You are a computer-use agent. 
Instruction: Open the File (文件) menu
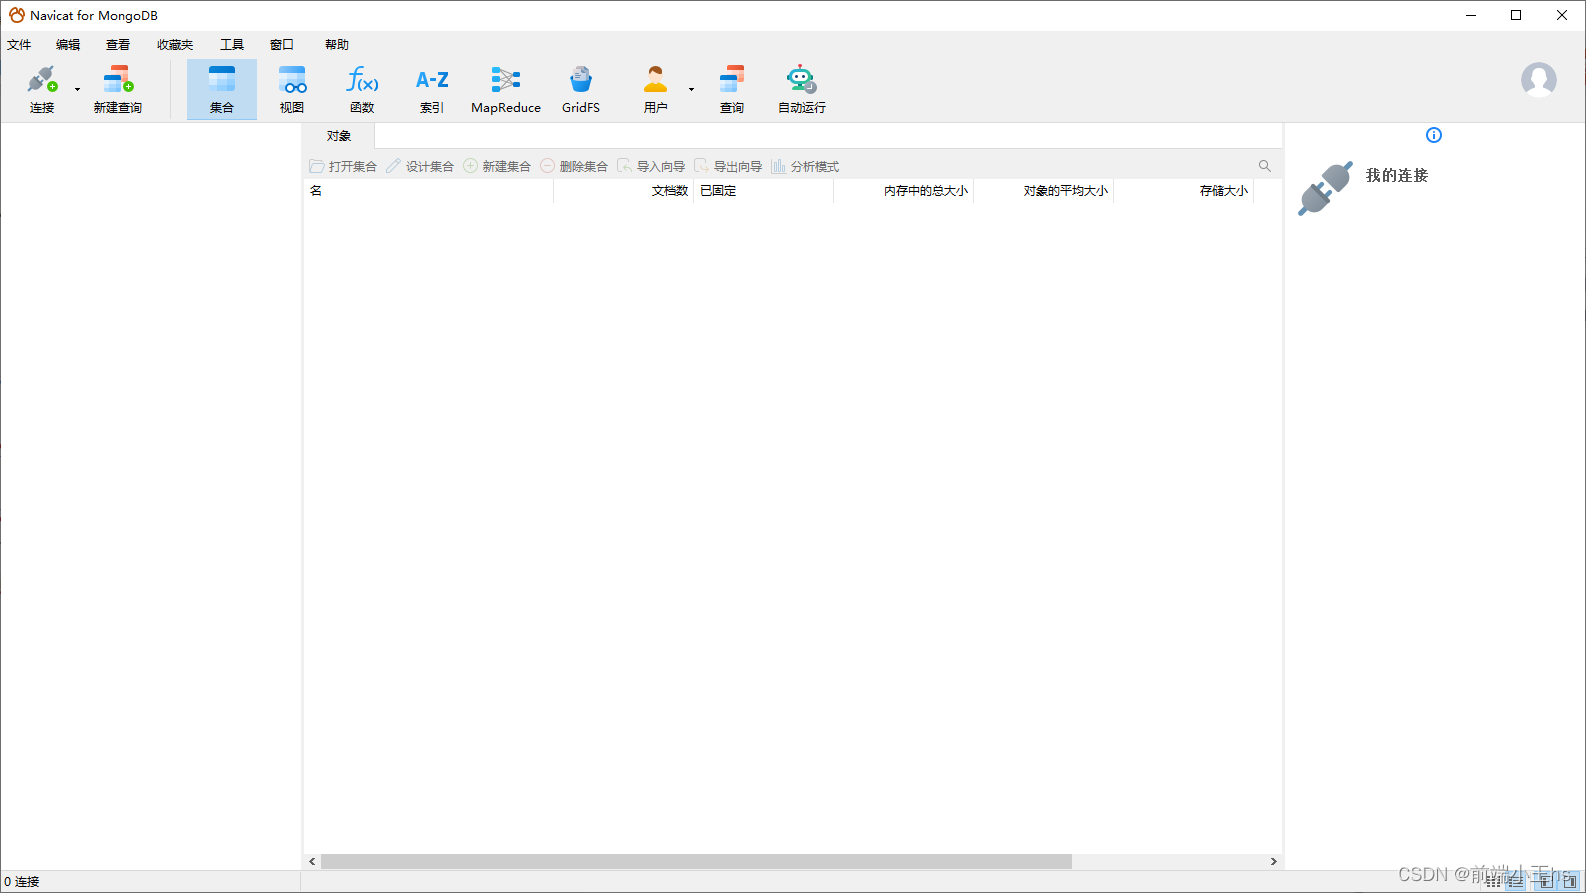point(19,45)
